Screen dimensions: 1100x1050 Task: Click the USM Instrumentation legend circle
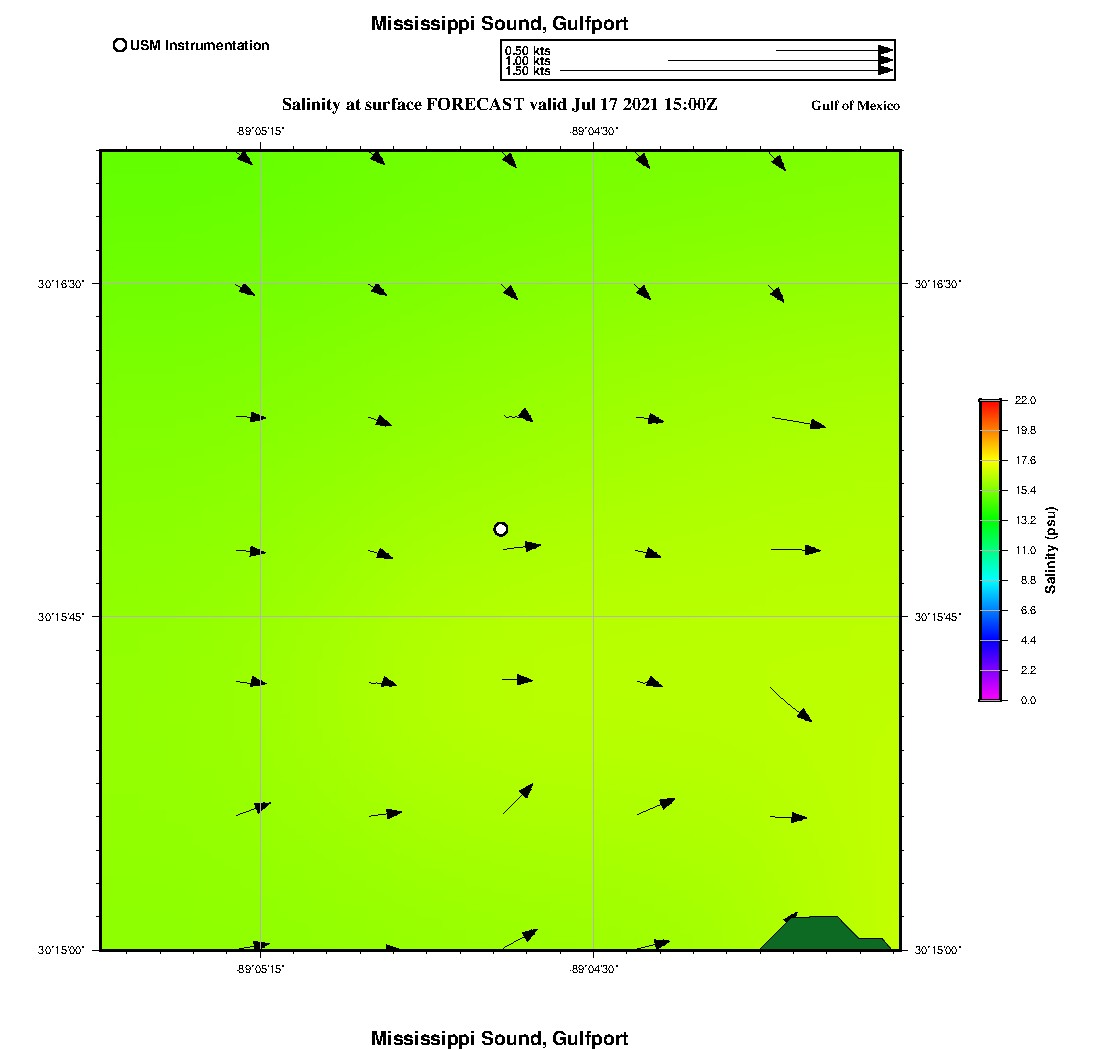[120, 45]
